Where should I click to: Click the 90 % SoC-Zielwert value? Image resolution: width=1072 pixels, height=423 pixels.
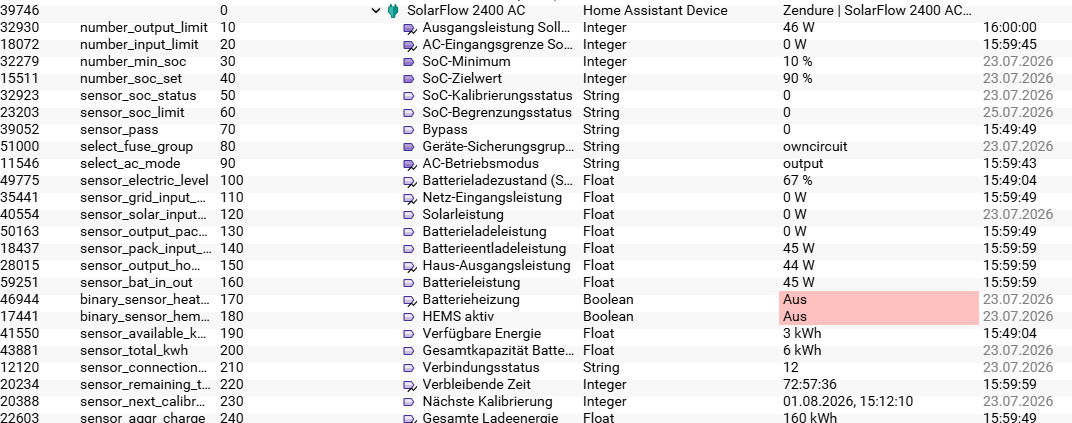click(x=798, y=79)
